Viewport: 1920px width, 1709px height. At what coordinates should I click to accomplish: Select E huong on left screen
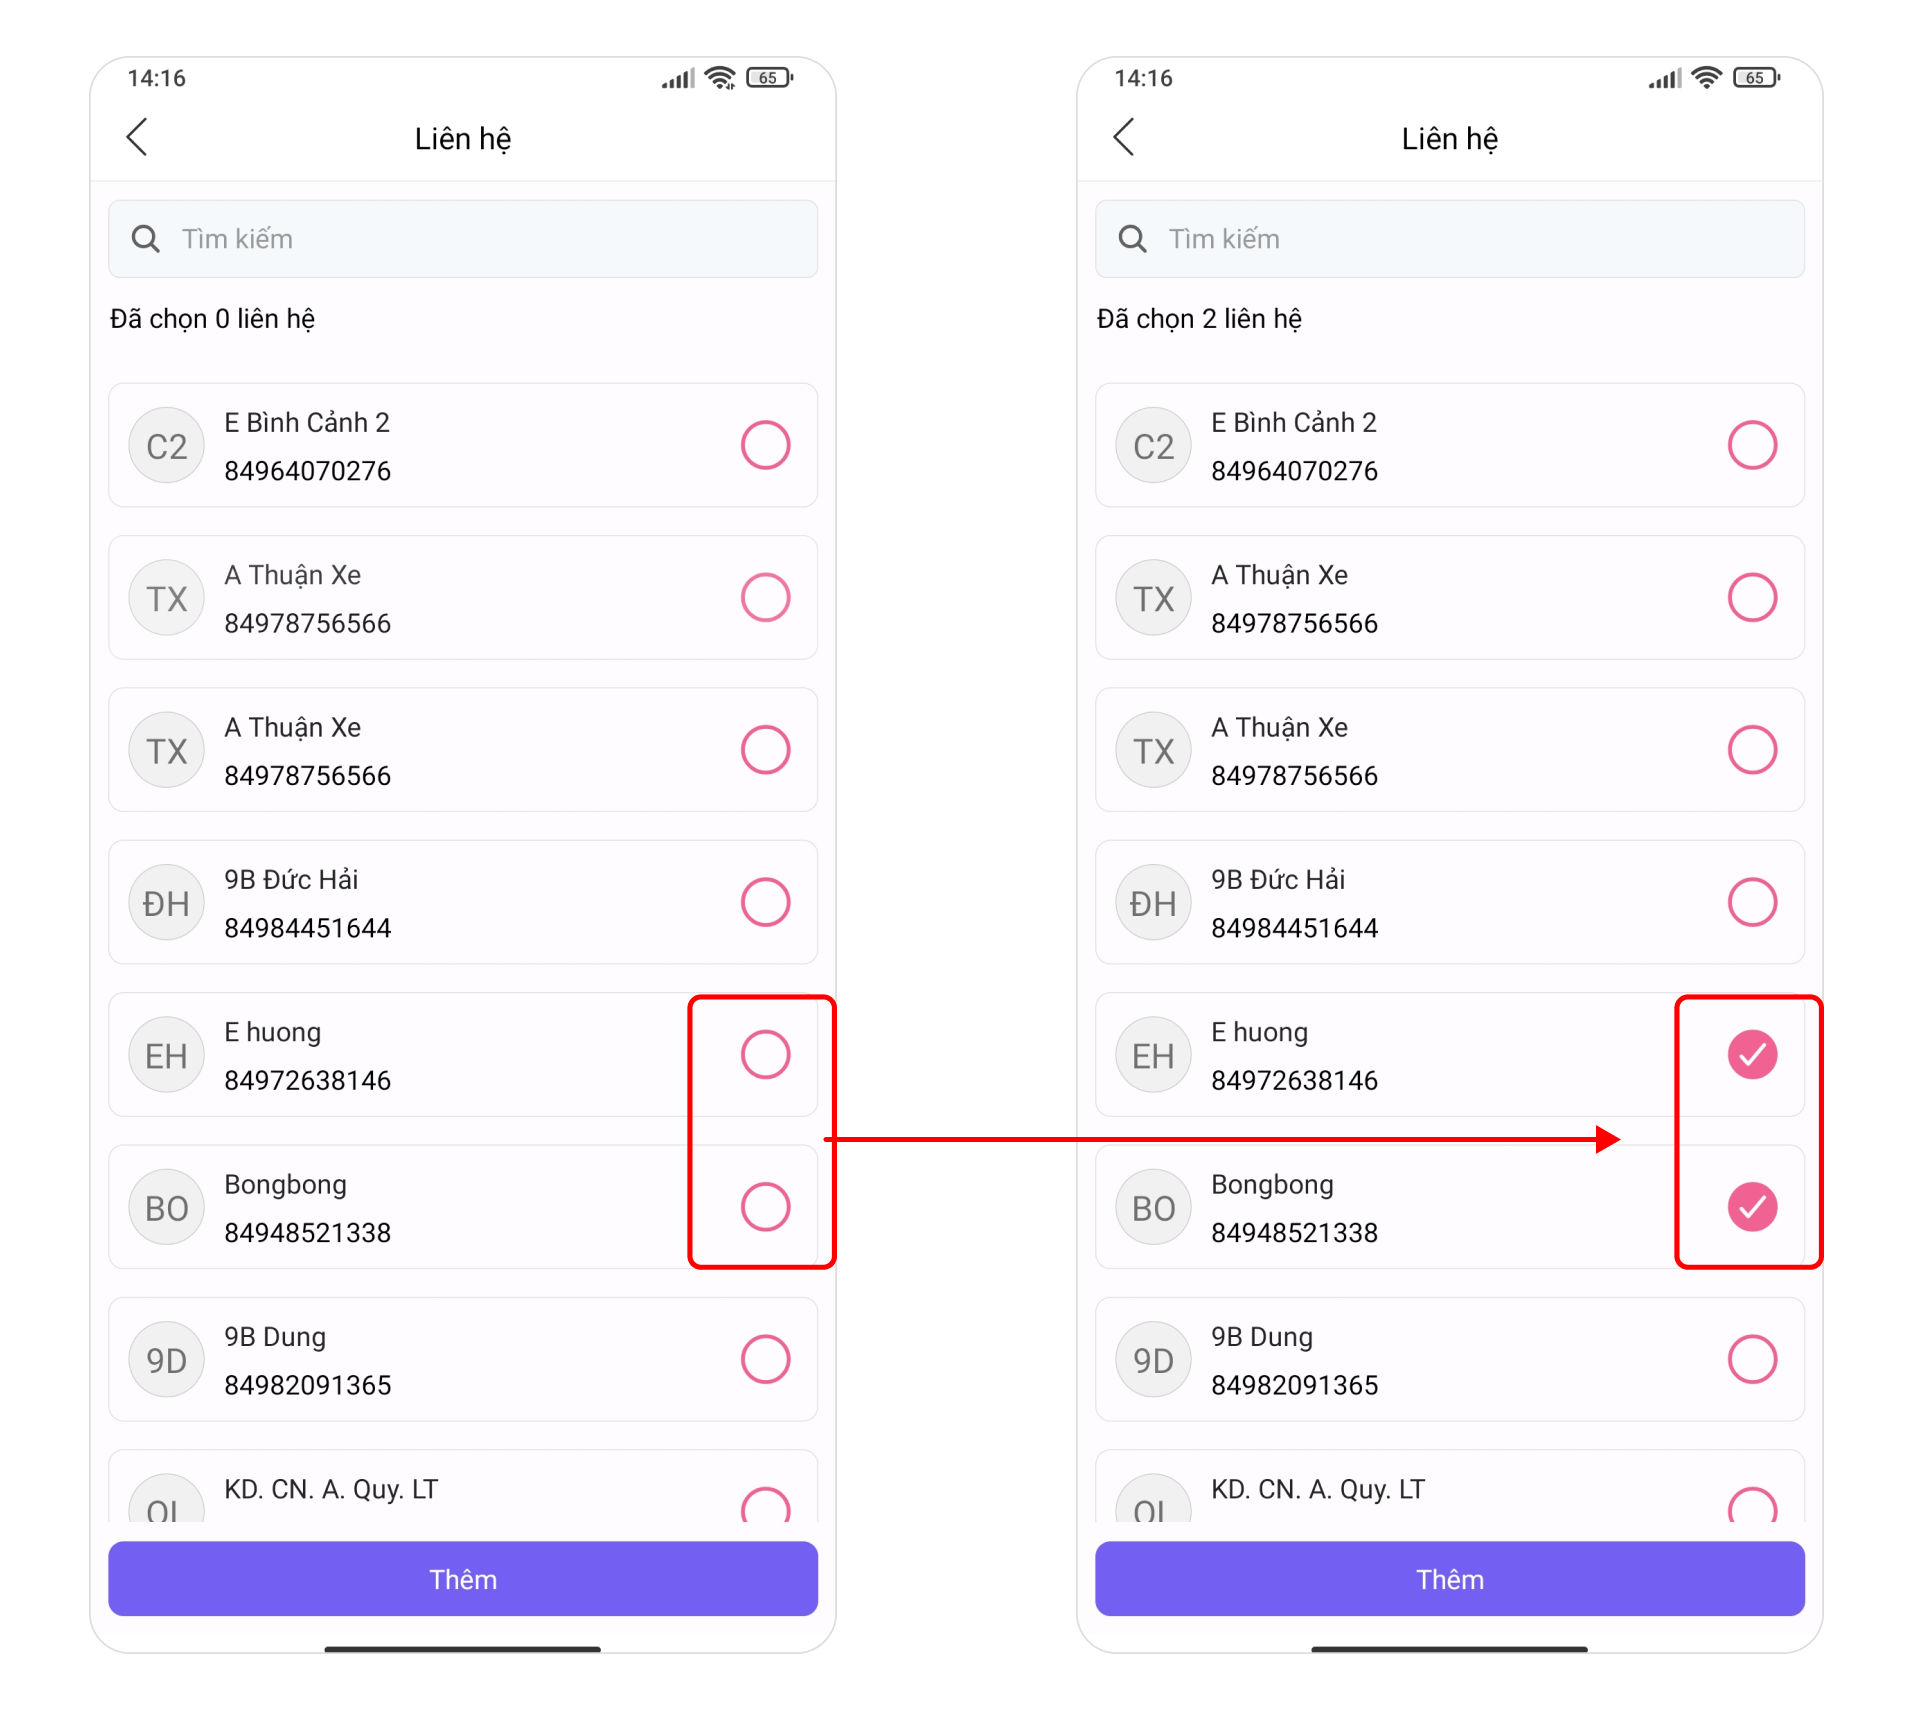pyautogui.click(x=766, y=1054)
